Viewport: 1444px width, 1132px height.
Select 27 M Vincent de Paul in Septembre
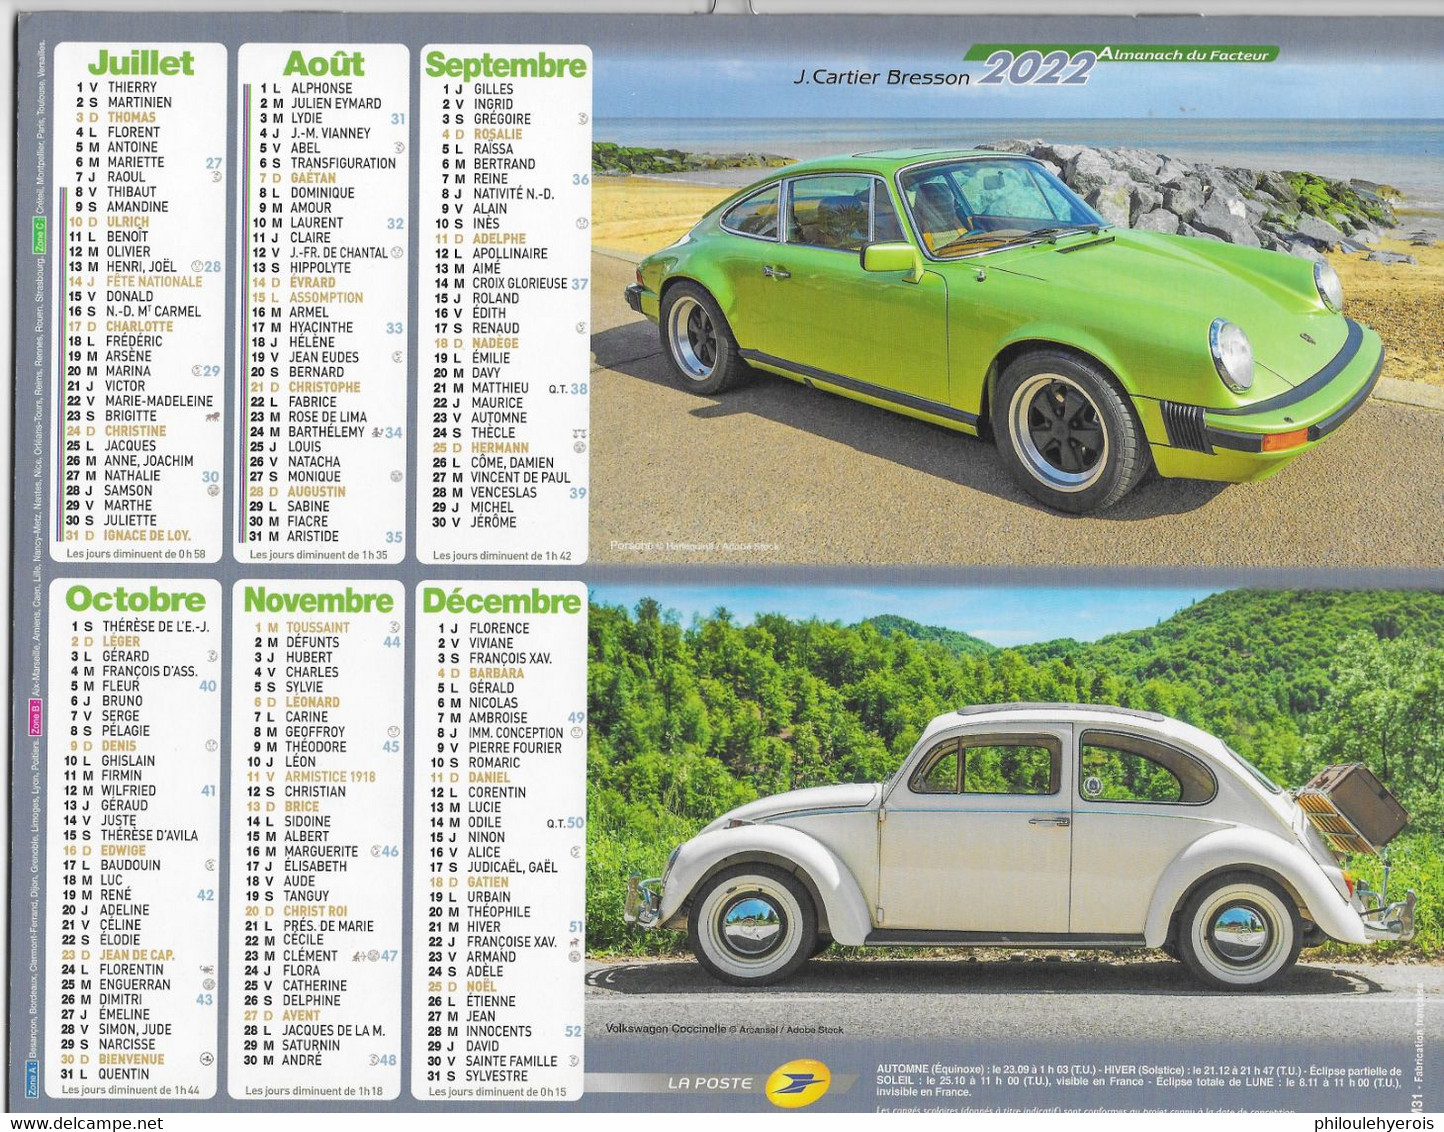tap(500, 478)
